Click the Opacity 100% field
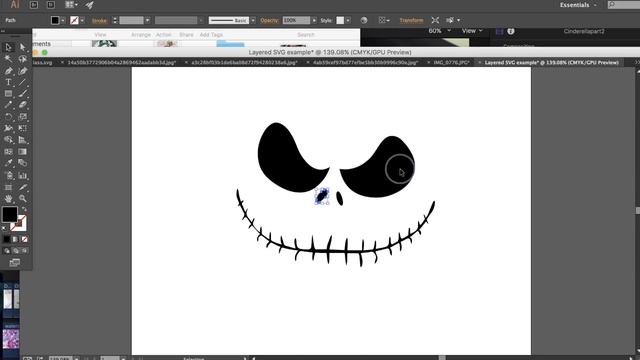 click(x=296, y=20)
